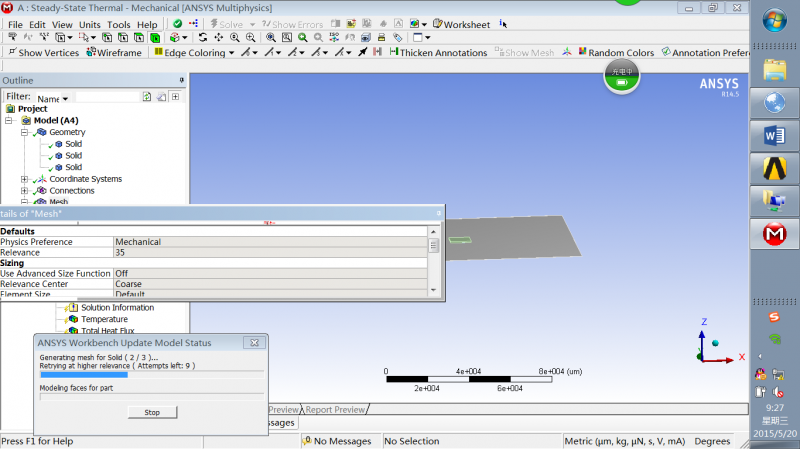The height and width of the screenshot is (449, 800).
Task: Toggle Show Vertices
Action: 44,53
